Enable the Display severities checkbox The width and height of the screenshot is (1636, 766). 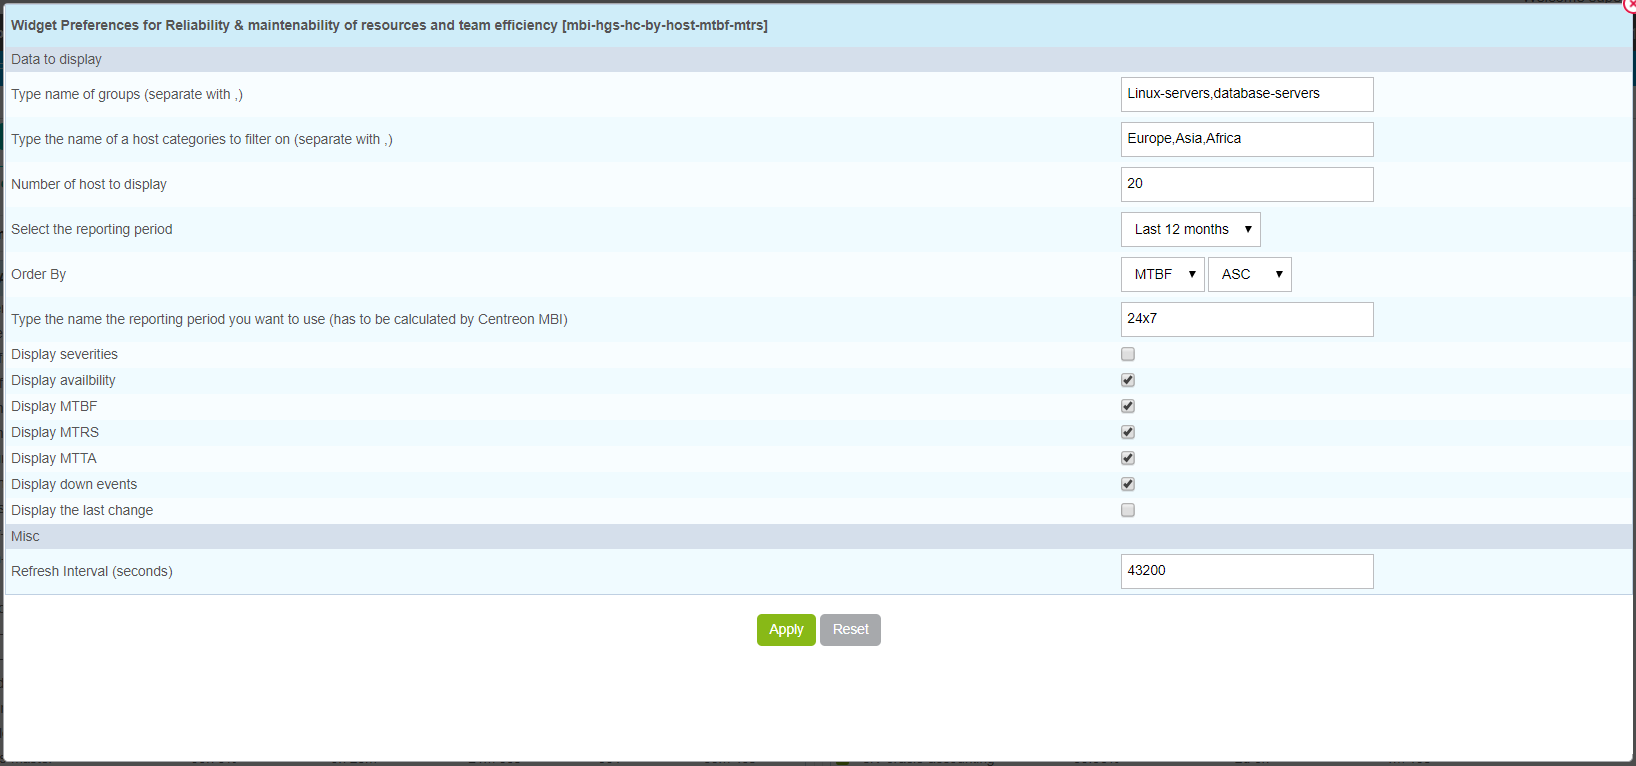(1128, 354)
